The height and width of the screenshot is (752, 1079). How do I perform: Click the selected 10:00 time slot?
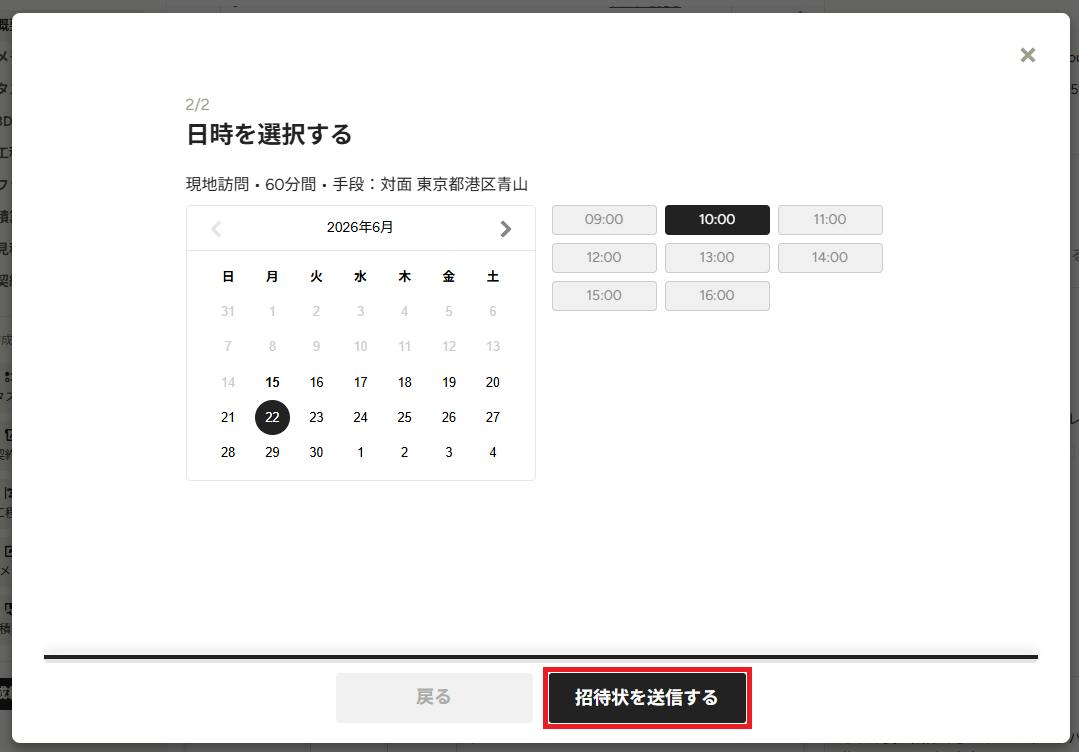(x=717, y=219)
